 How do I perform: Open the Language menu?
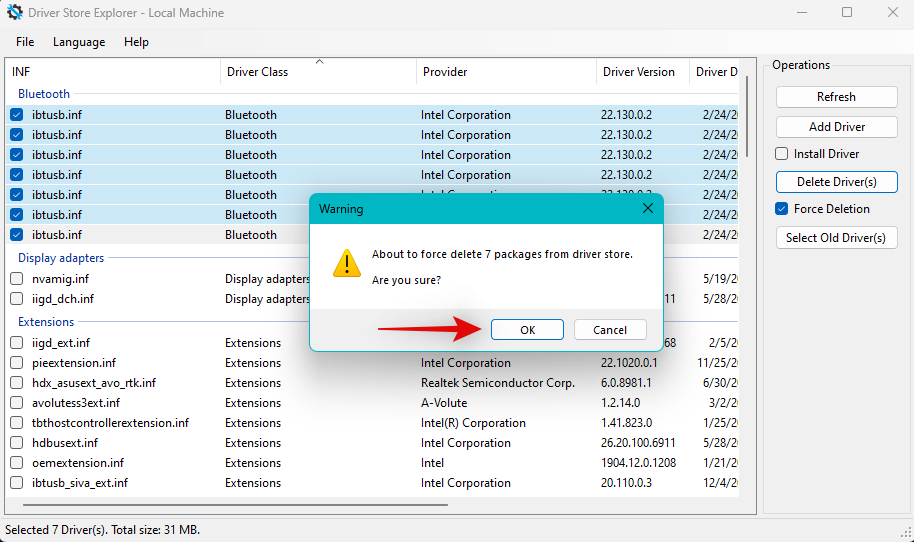pos(79,42)
